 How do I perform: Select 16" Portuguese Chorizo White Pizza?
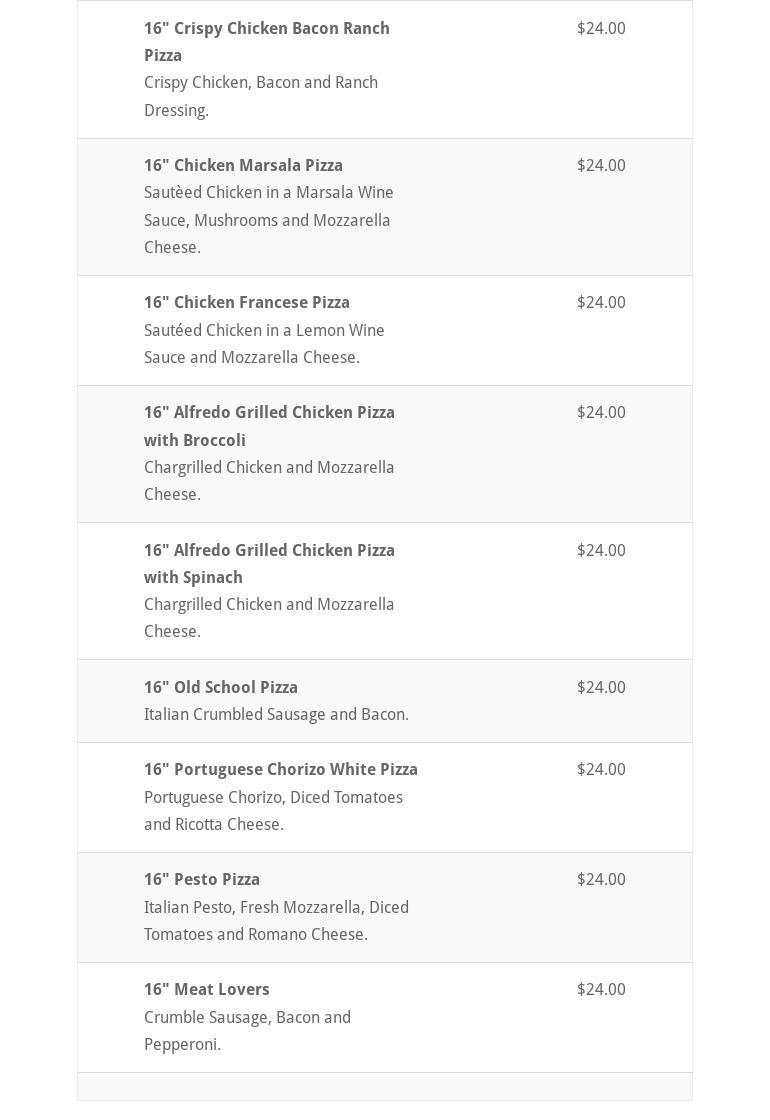tap(281, 769)
